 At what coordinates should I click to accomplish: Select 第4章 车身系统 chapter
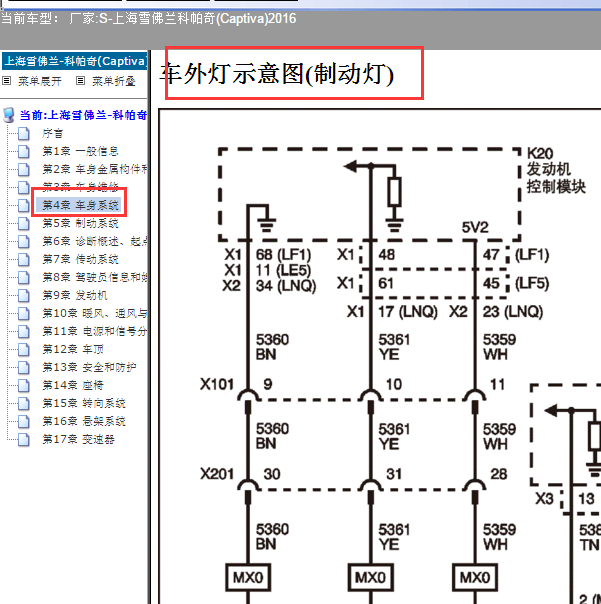tap(80, 205)
